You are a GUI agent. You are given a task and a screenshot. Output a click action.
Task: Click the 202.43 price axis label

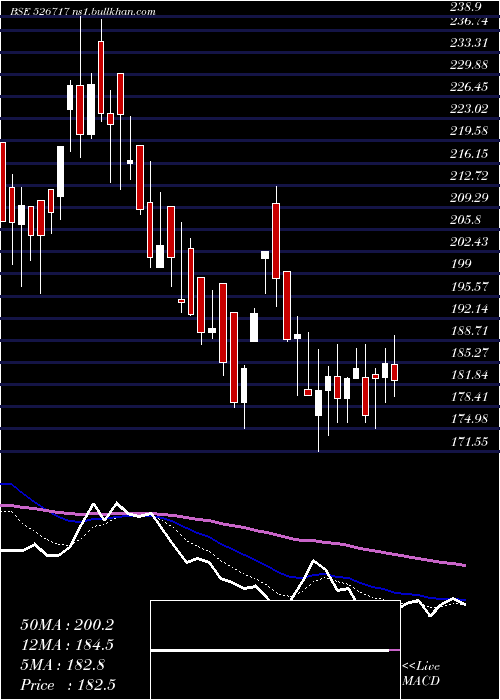coord(468,242)
